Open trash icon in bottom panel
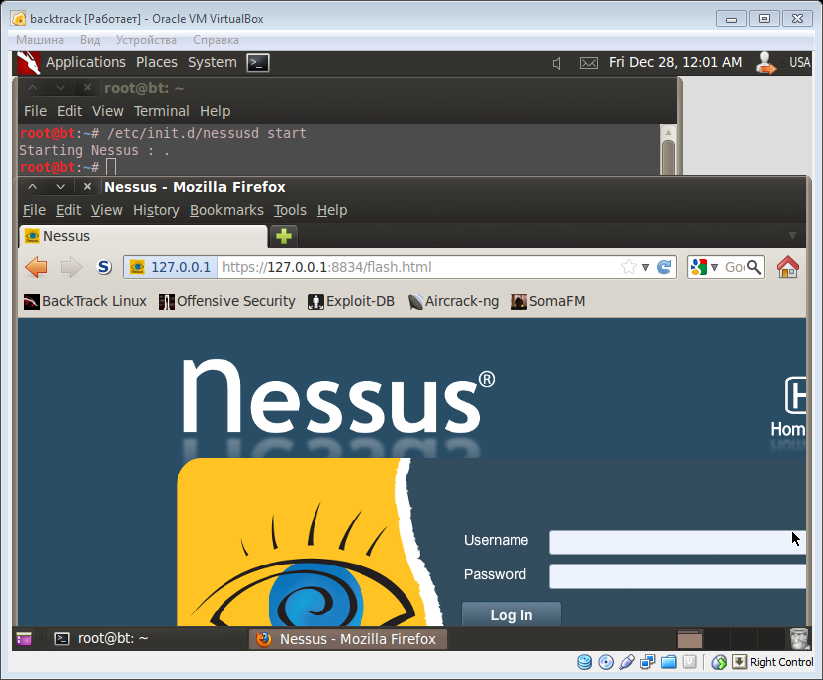This screenshot has width=823, height=680. coord(799,639)
